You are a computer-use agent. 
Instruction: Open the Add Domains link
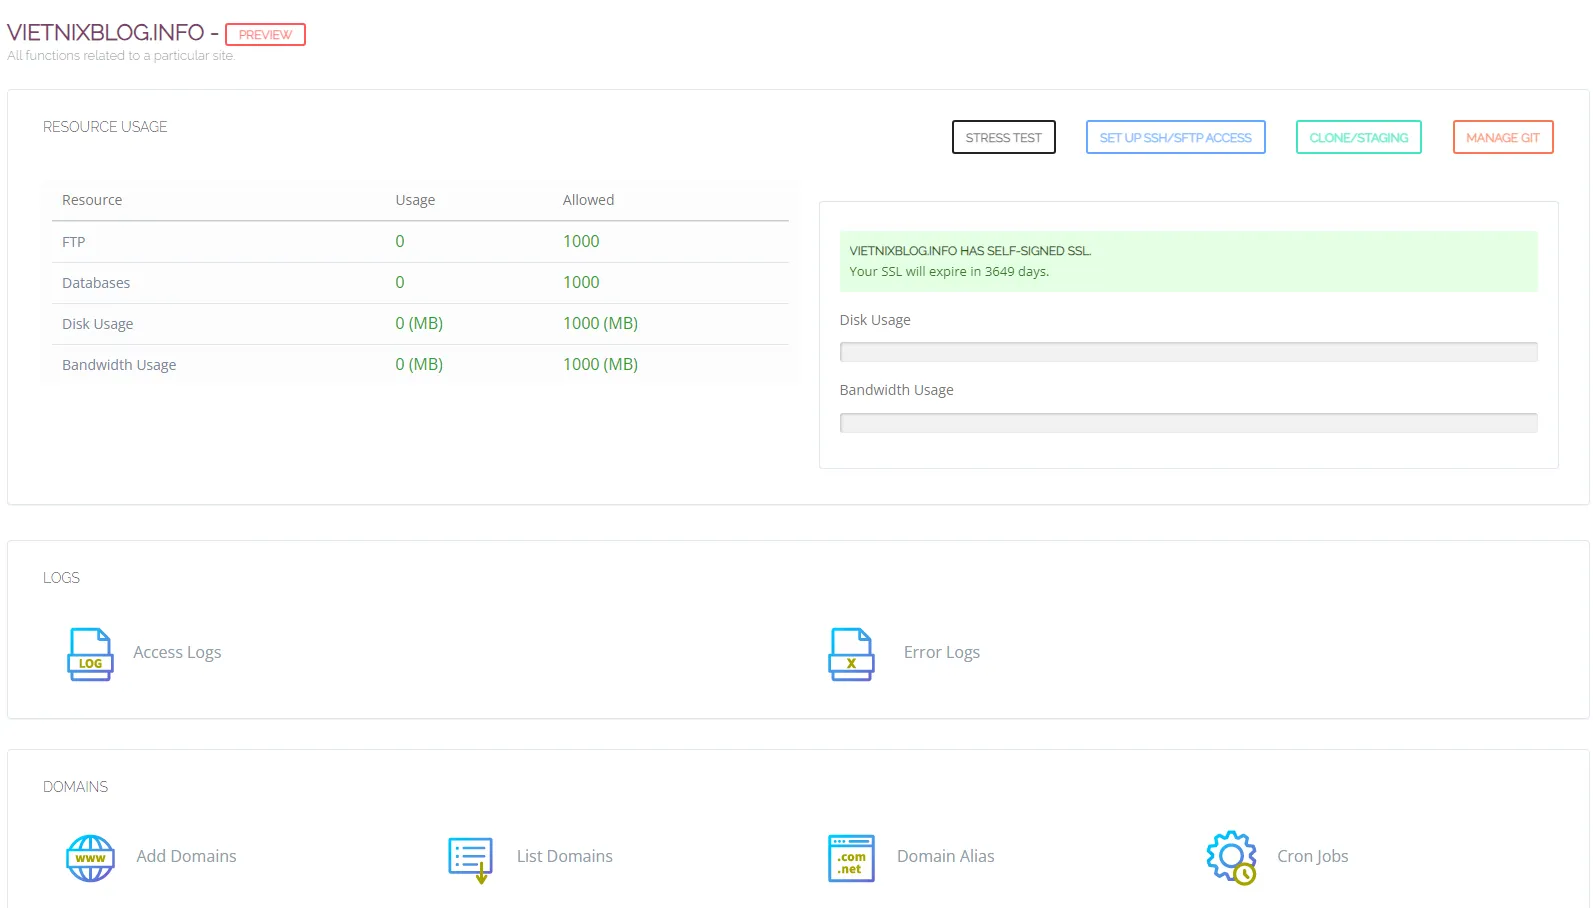tap(186, 856)
